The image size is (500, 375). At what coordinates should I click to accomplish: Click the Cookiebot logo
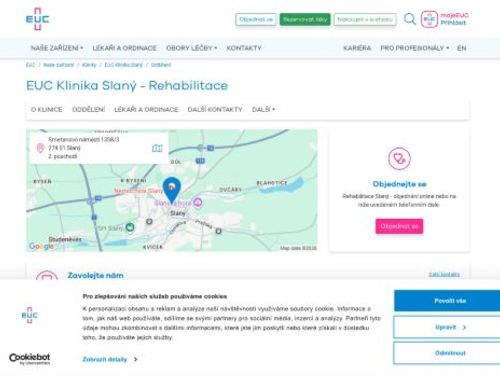point(30,359)
